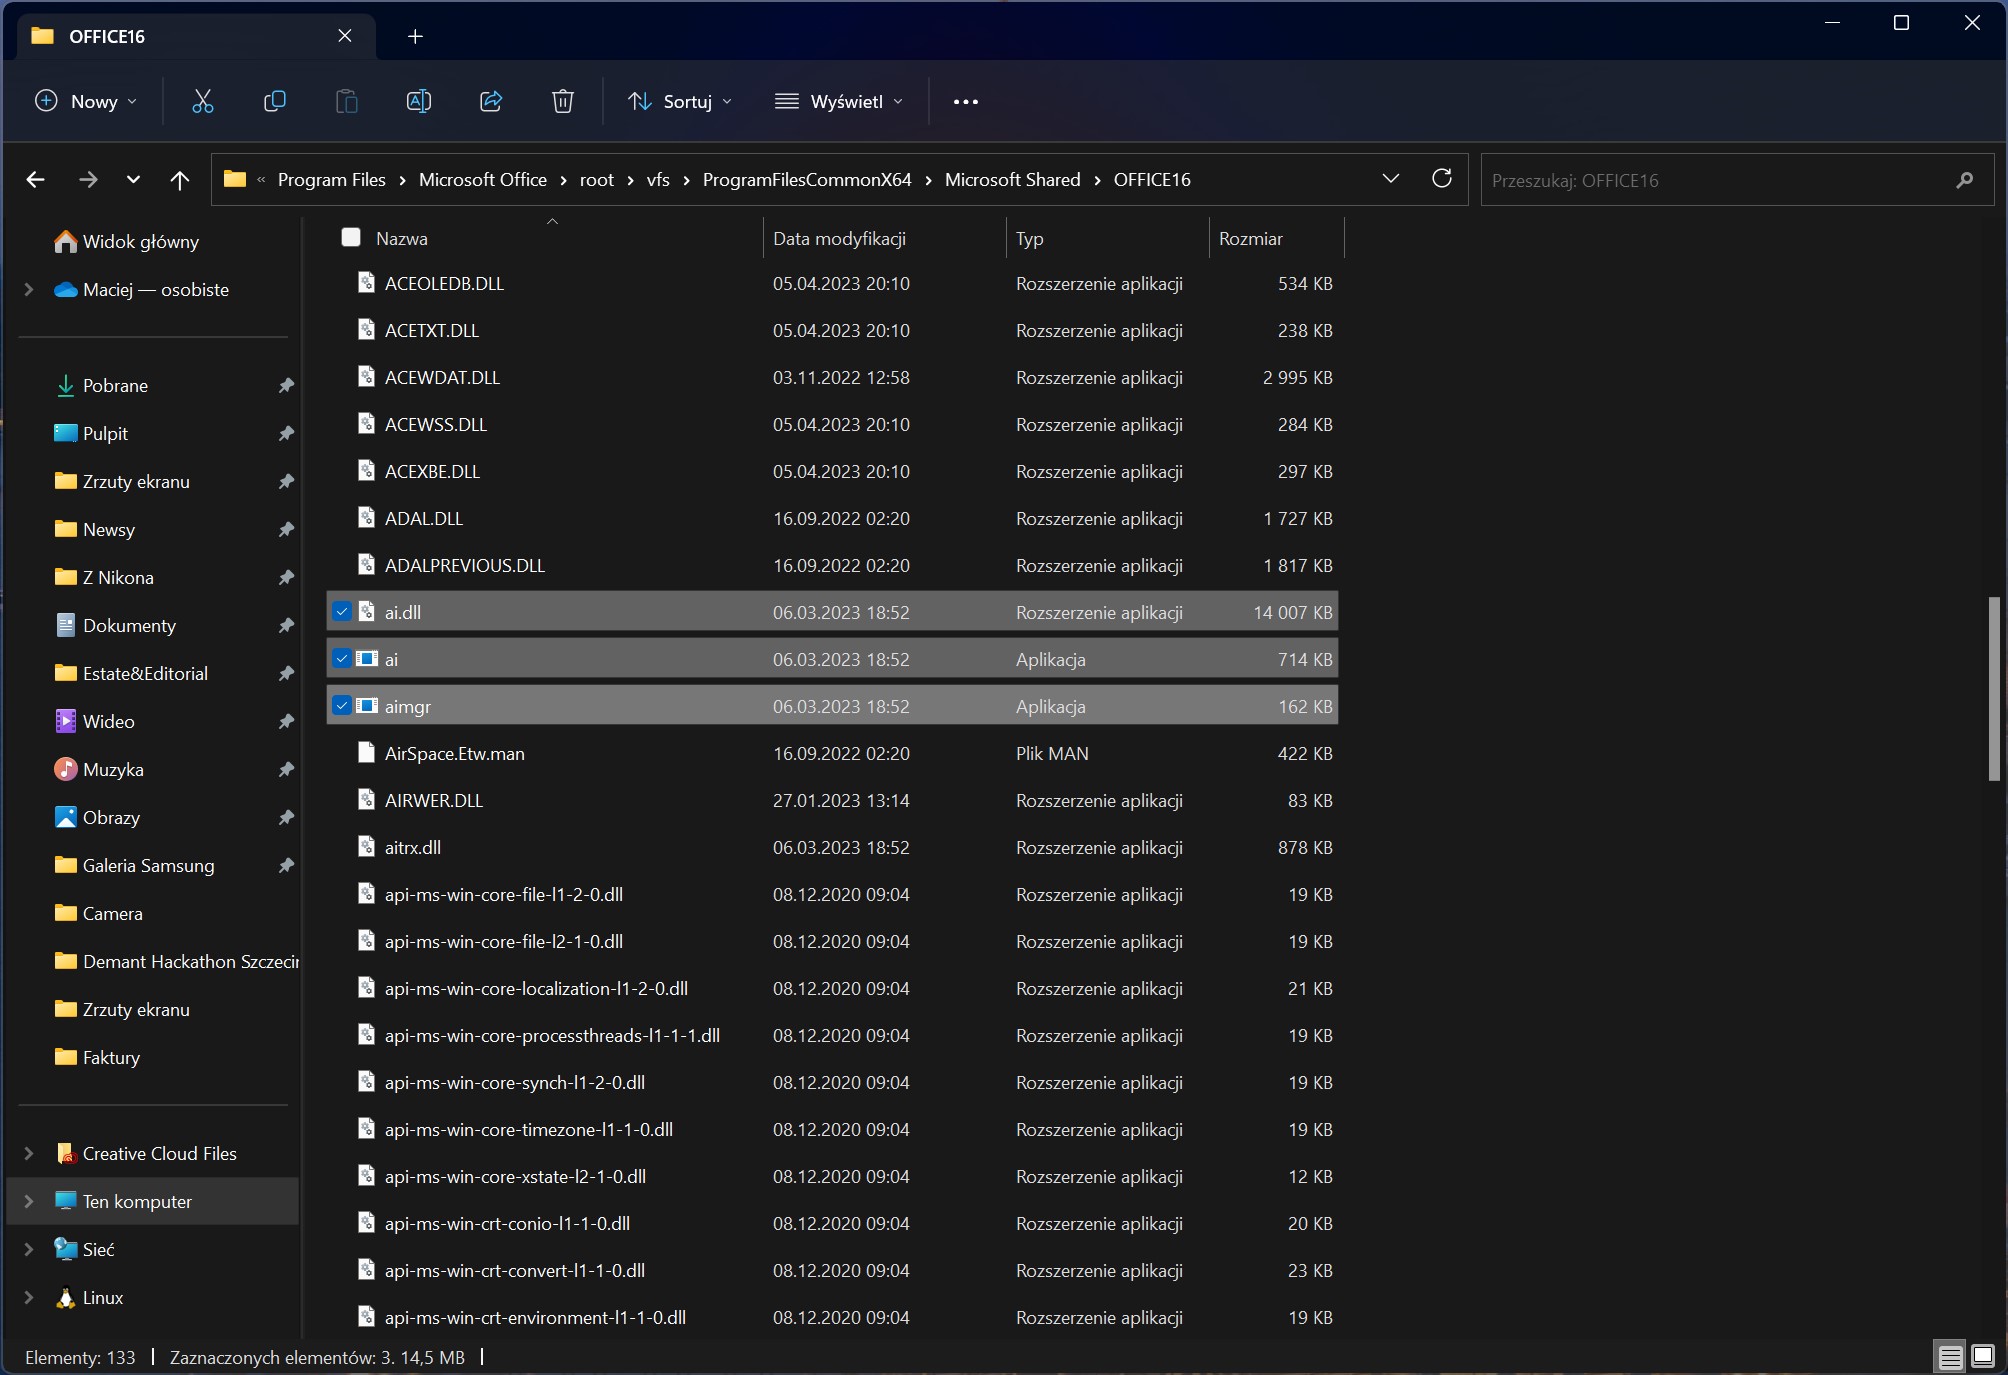Unpin Galeria Samsung using its pin icon
This screenshot has height=1375, width=2008.
[286, 865]
